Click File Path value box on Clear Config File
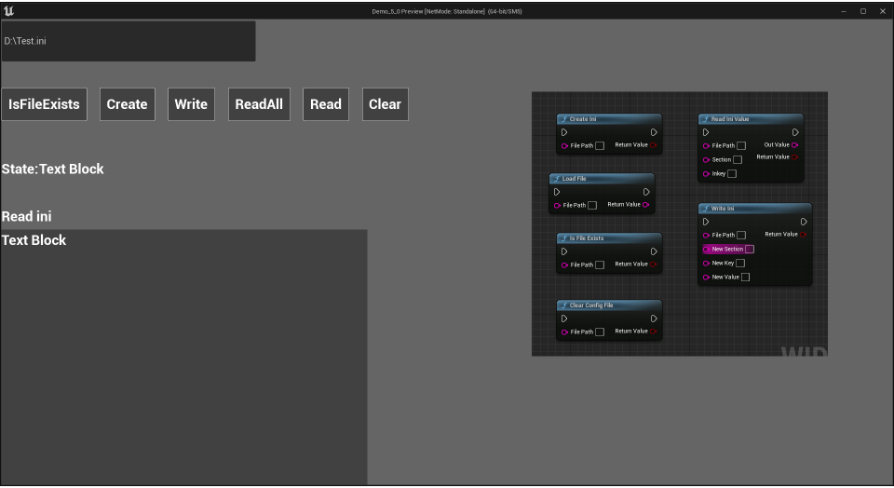This screenshot has height=488, width=894. 600,332
